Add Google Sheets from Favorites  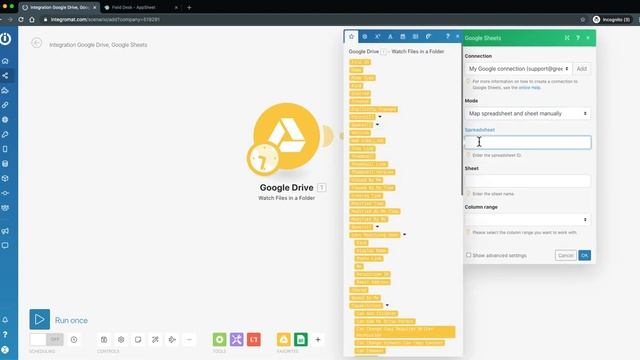point(301,340)
